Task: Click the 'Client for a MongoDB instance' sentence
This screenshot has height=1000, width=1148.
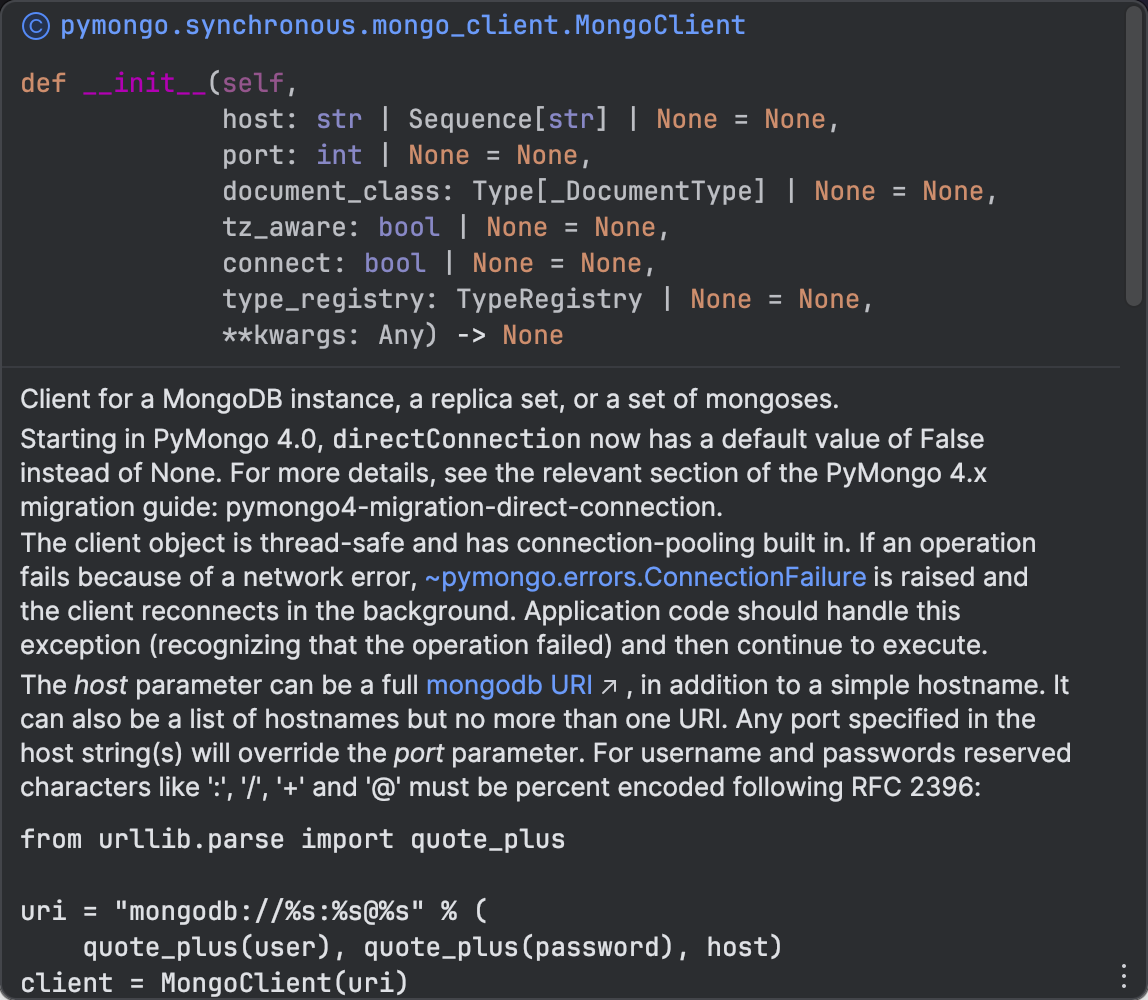Action: [x=430, y=399]
